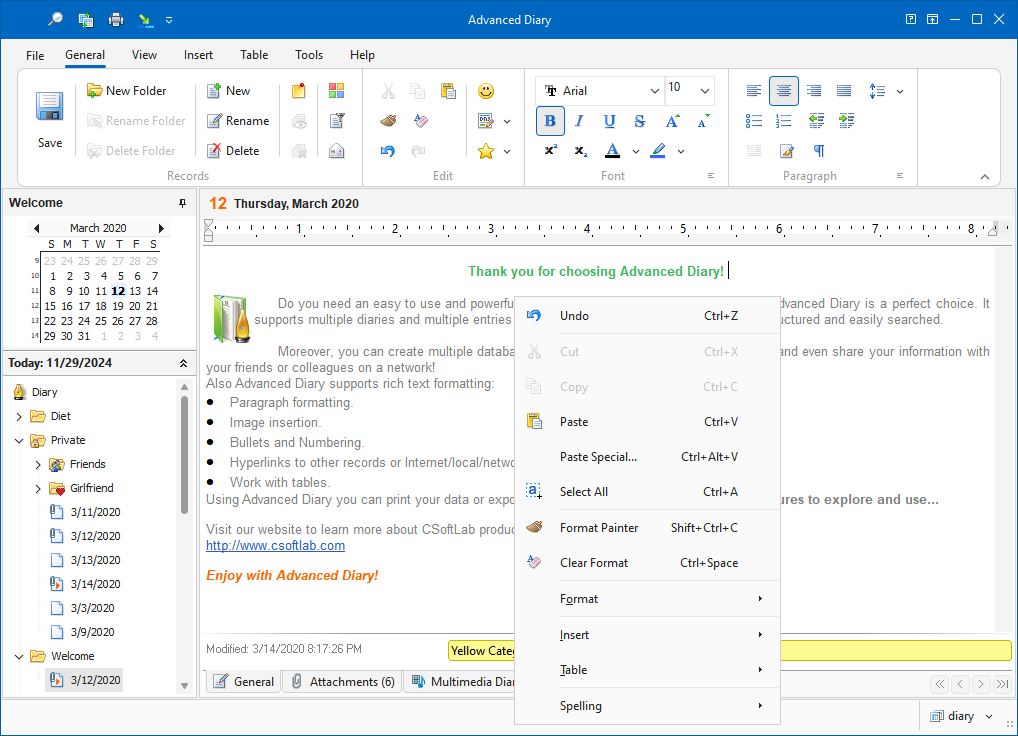1018x736 pixels.
Task: Click the line spacing icon
Action: click(877, 91)
